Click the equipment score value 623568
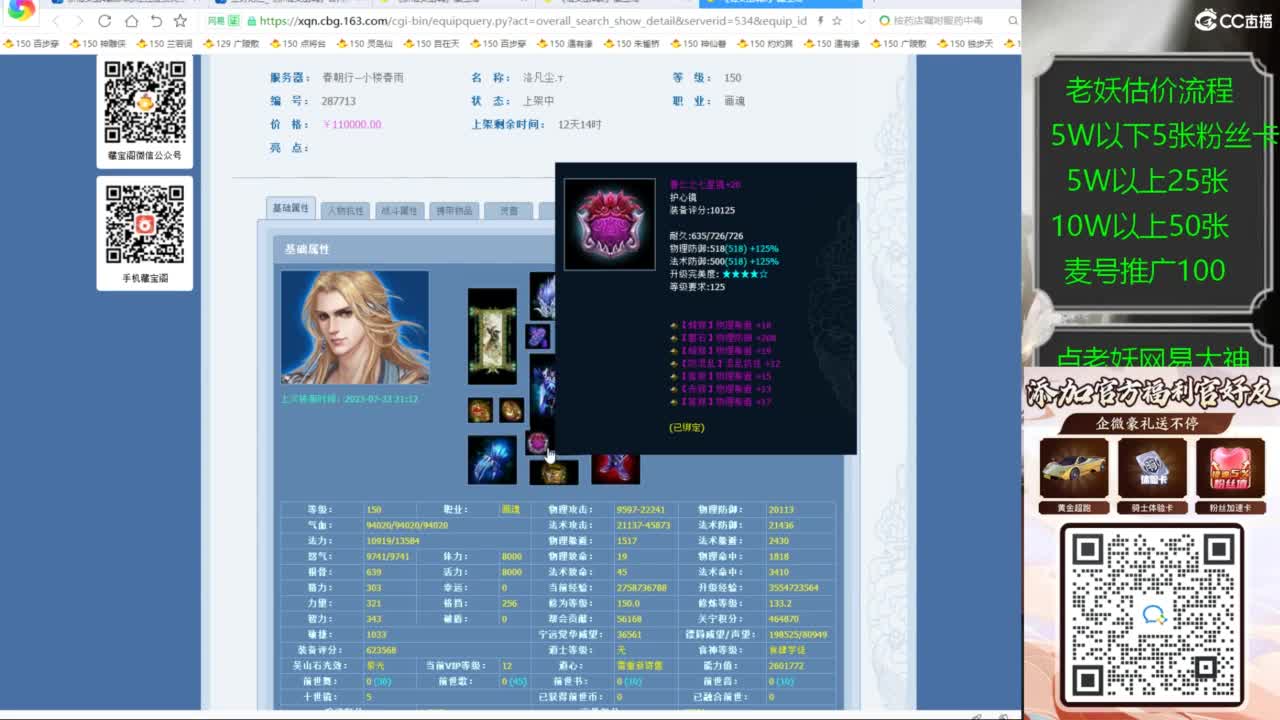The width and height of the screenshot is (1280, 720). (x=381, y=650)
